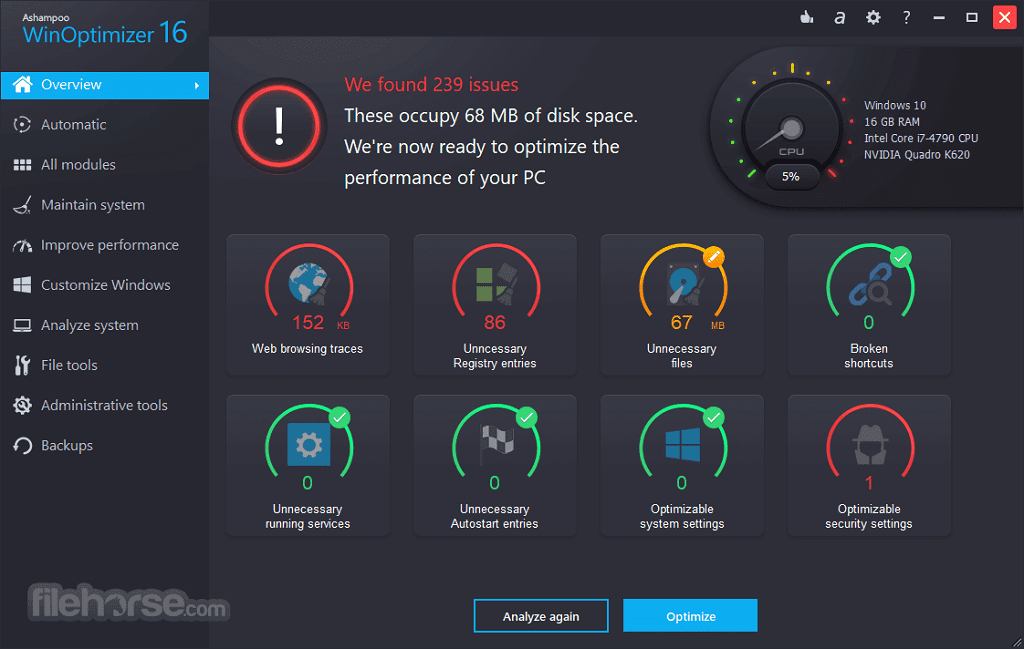The height and width of the screenshot is (649, 1024).
Task: Click the Maintain system broom icon
Action: pyautogui.click(x=22, y=205)
